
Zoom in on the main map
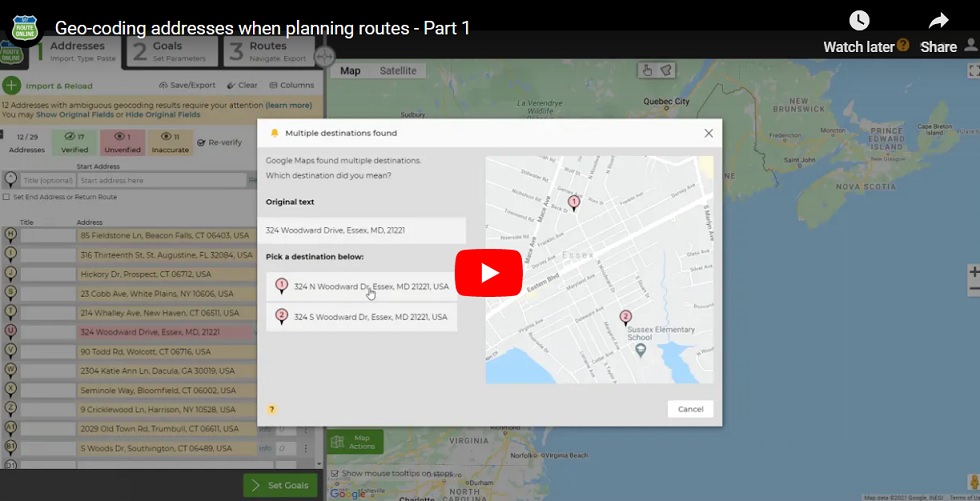pos(974,272)
